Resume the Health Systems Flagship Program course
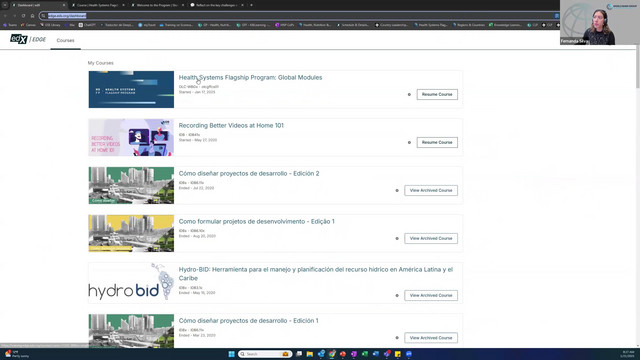 point(437,94)
